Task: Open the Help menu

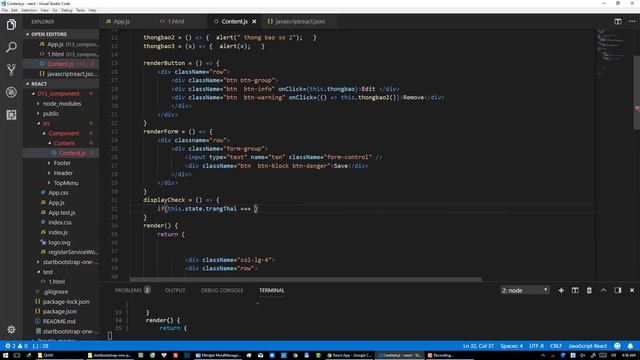Action: 93,10
